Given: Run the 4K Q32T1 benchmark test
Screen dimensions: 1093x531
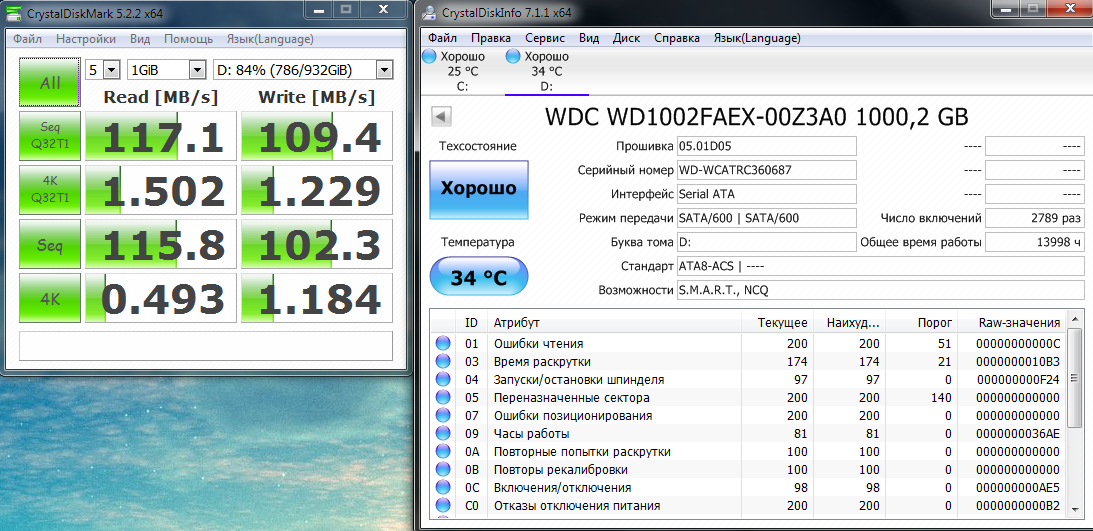Looking at the screenshot, I should tap(49, 190).
